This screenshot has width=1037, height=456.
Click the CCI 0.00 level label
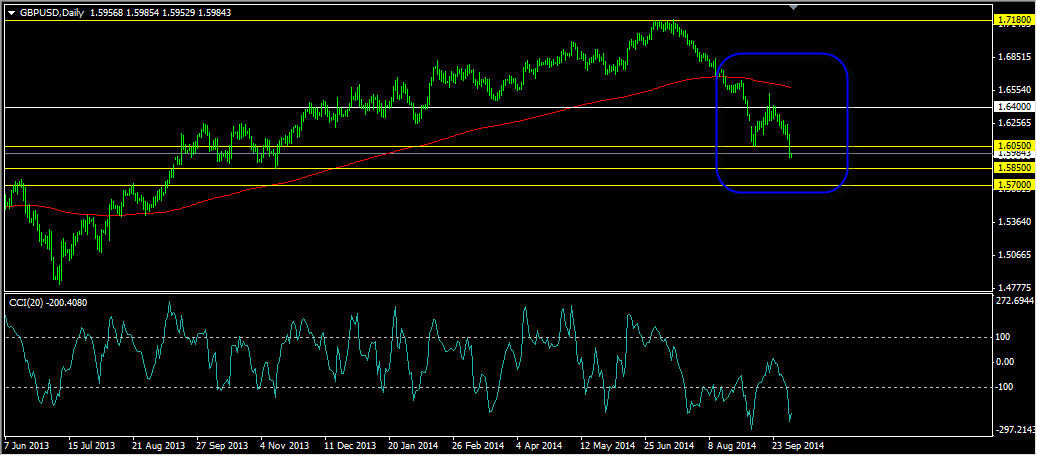1006,362
